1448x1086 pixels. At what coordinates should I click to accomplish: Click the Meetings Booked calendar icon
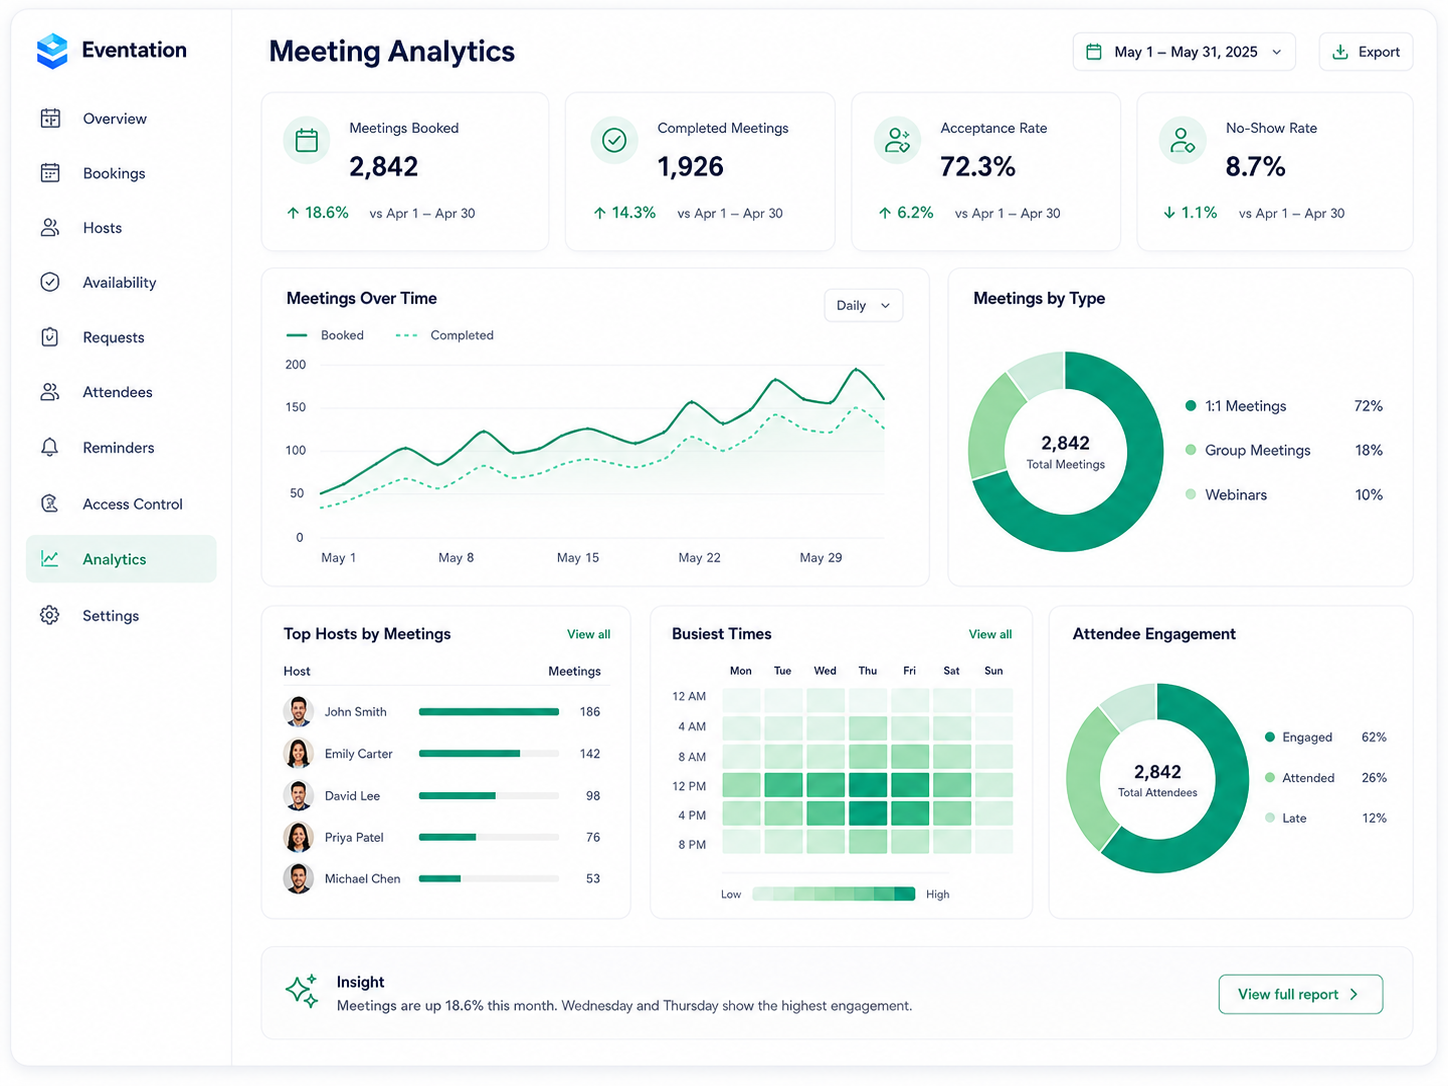[x=307, y=140]
